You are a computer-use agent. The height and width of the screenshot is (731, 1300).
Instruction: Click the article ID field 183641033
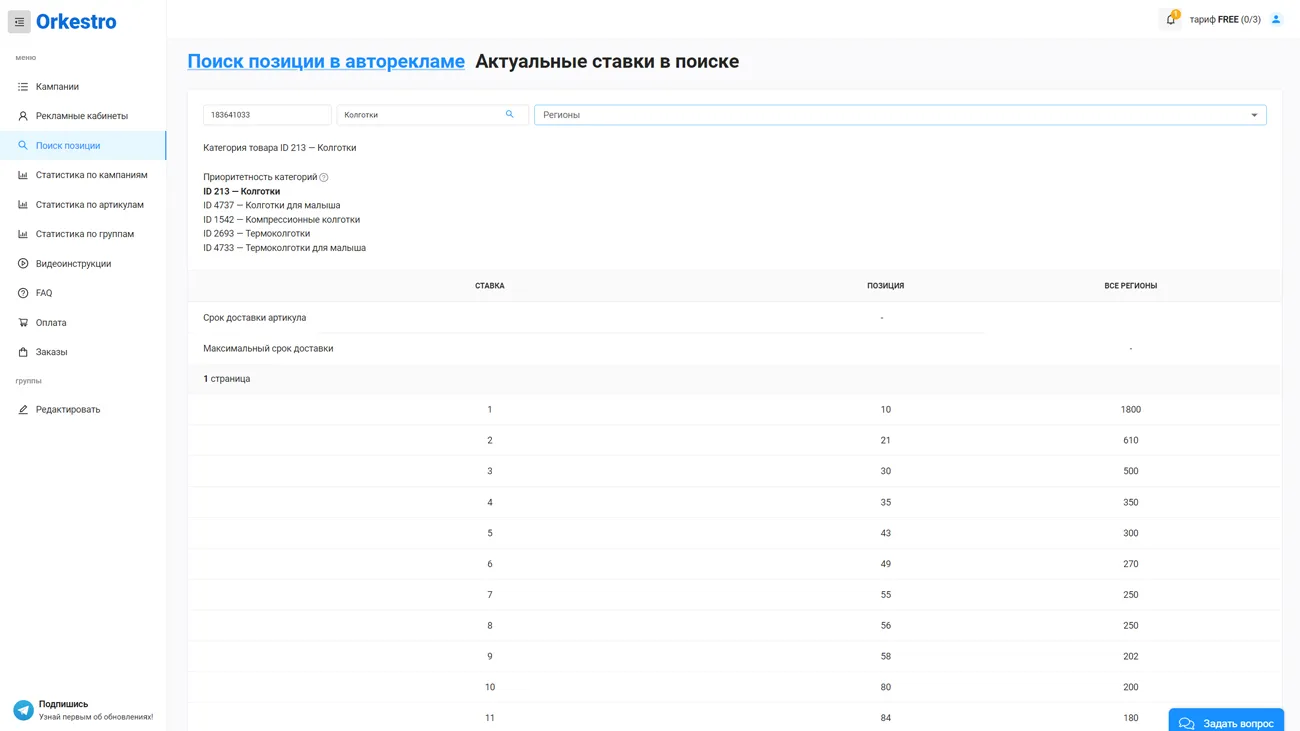pos(266,115)
